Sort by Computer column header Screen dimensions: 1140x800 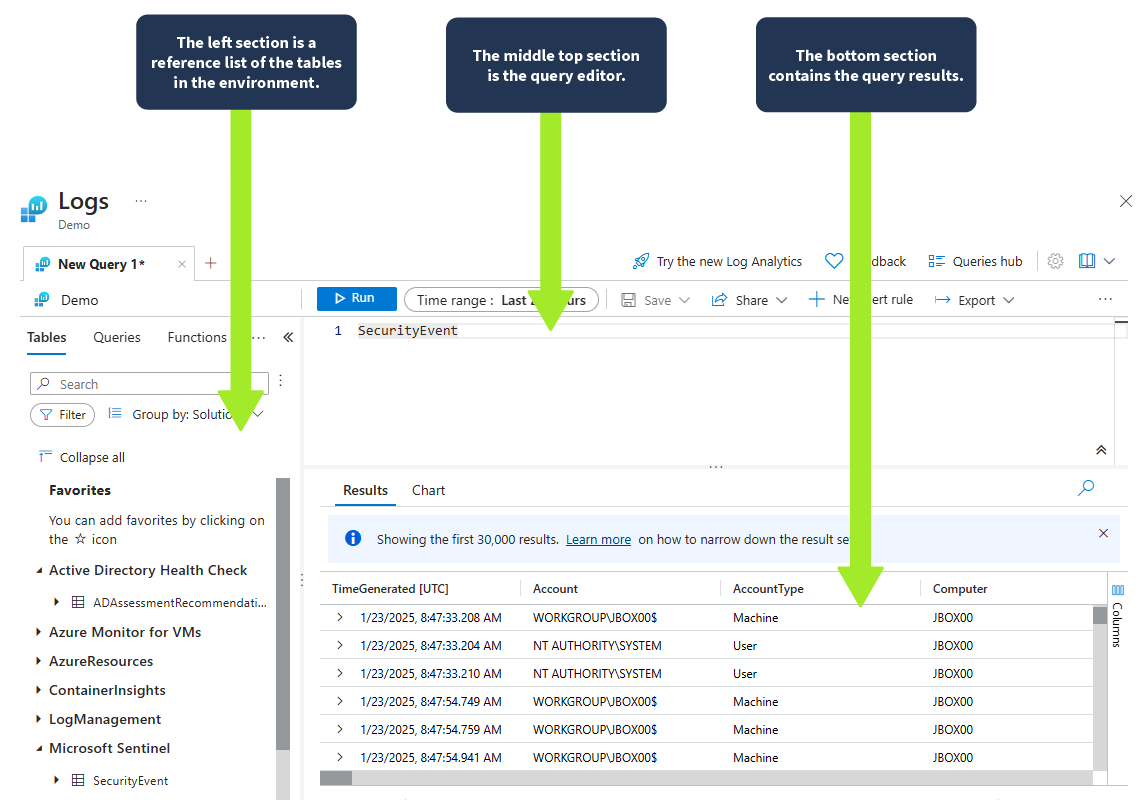point(960,589)
